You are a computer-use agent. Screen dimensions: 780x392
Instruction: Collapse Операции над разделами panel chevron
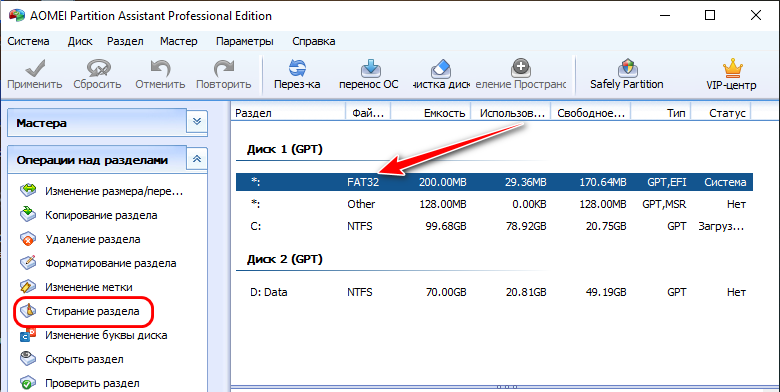click(197, 160)
